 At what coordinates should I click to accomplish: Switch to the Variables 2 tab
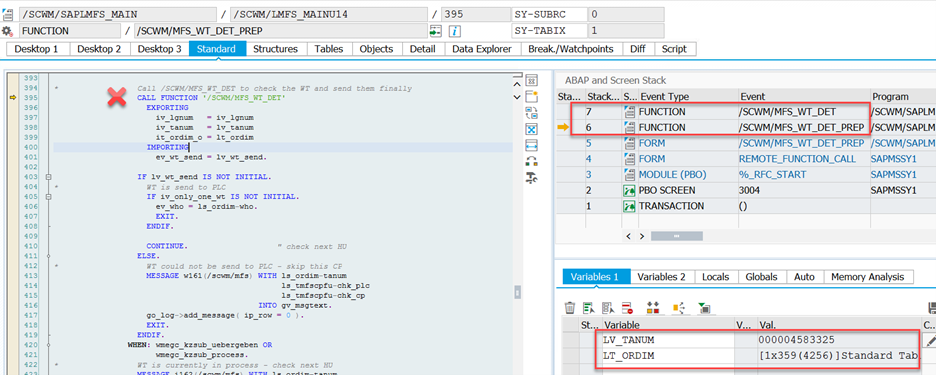click(x=661, y=276)
